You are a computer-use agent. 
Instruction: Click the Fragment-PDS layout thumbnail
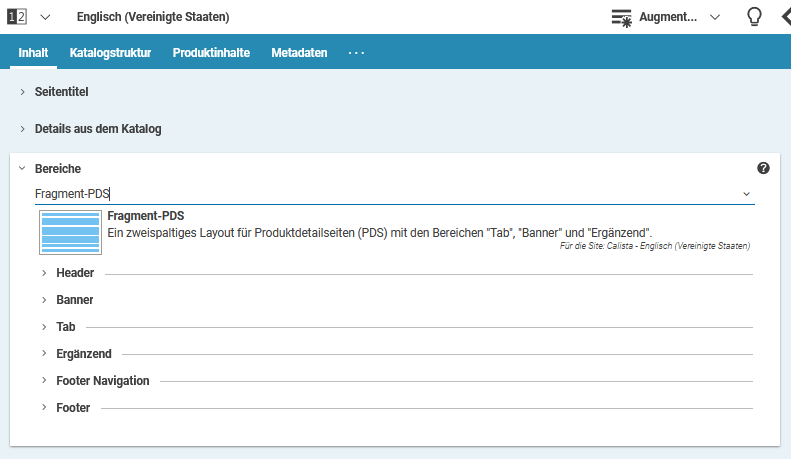pos(69,232)
